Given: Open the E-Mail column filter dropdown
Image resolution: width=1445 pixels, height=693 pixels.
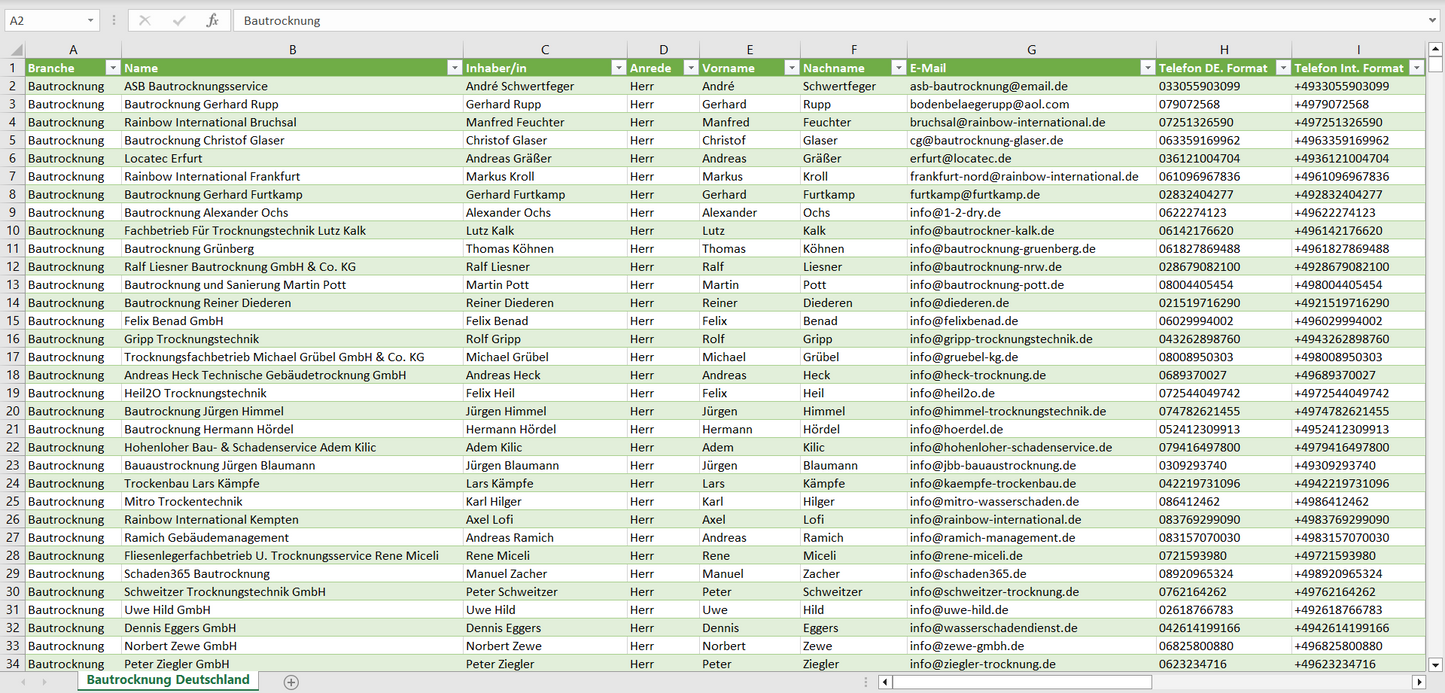Looking at the screenshot, I should click(x=1146, y=68).
